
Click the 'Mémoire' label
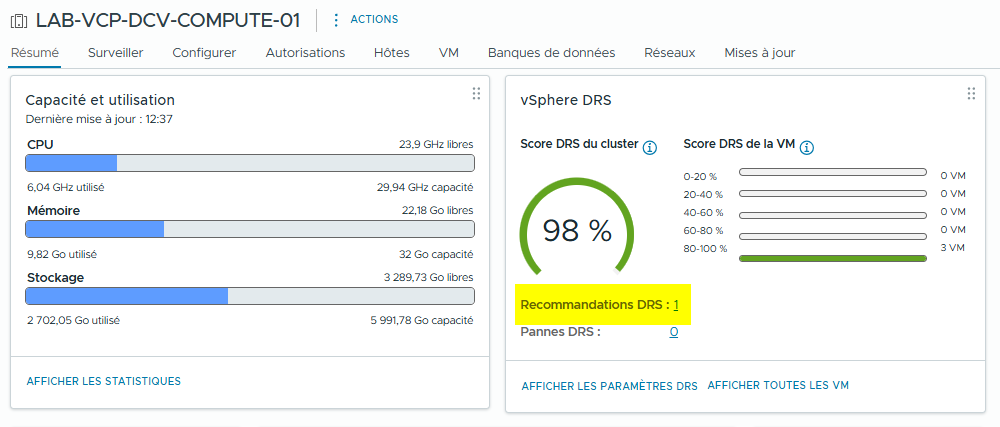[54, 211]
